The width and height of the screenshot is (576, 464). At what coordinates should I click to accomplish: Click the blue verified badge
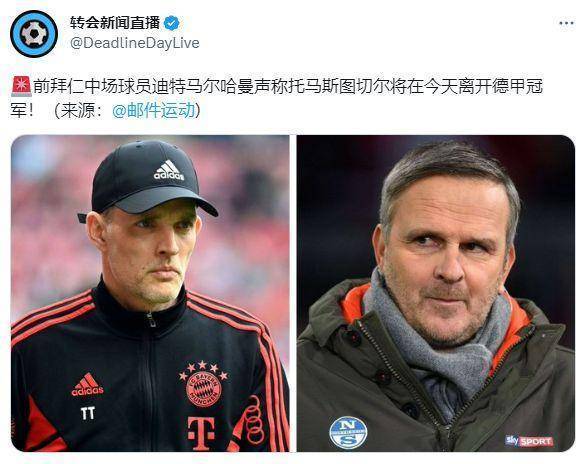click(172, 24)
